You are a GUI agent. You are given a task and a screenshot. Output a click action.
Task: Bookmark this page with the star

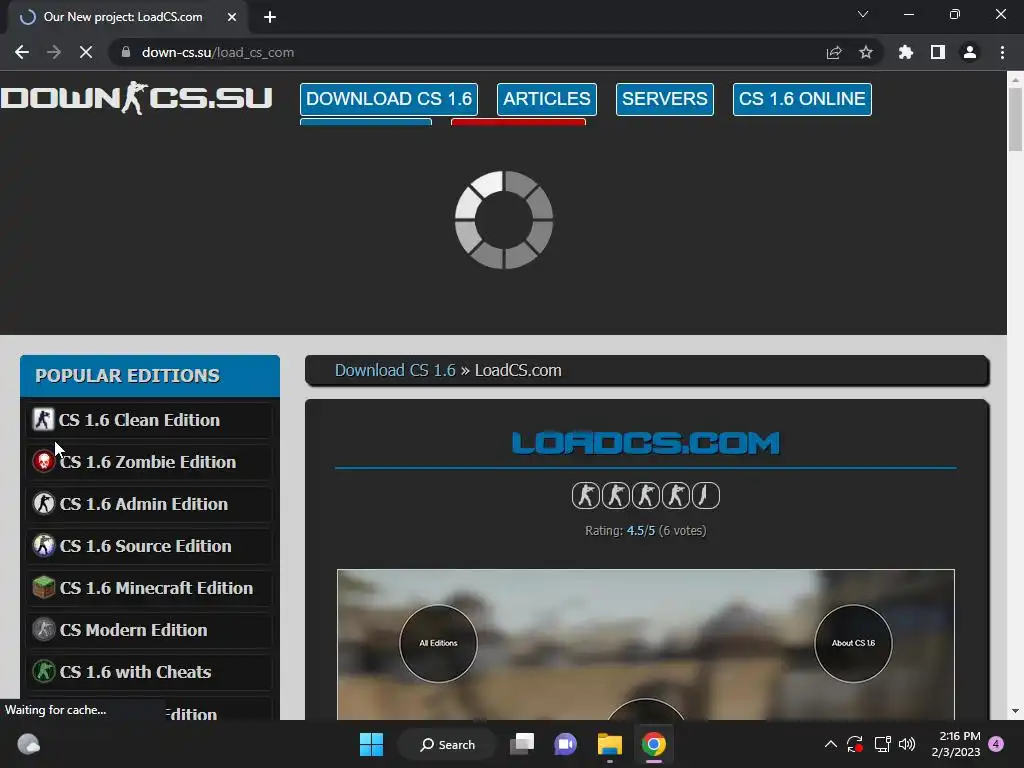coord(866,52)
